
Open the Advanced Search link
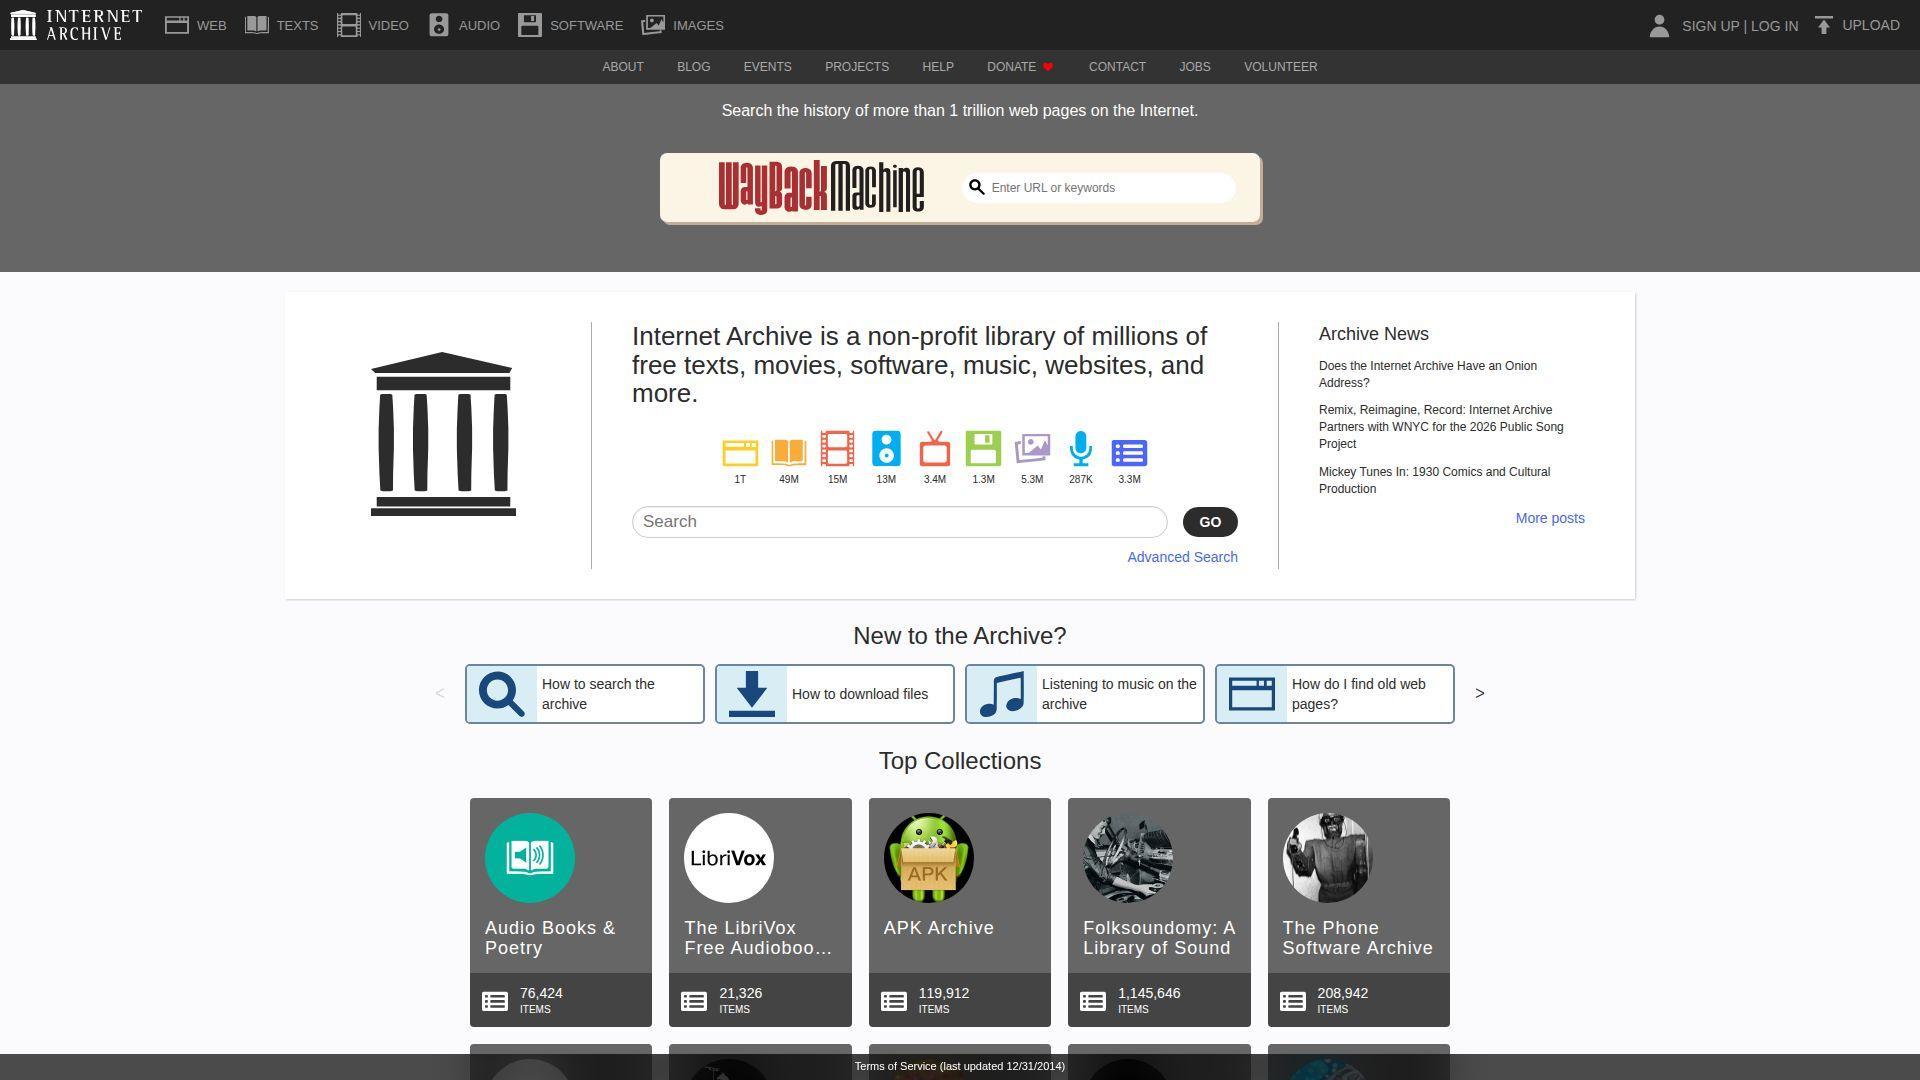click(x=1182, y=557)
